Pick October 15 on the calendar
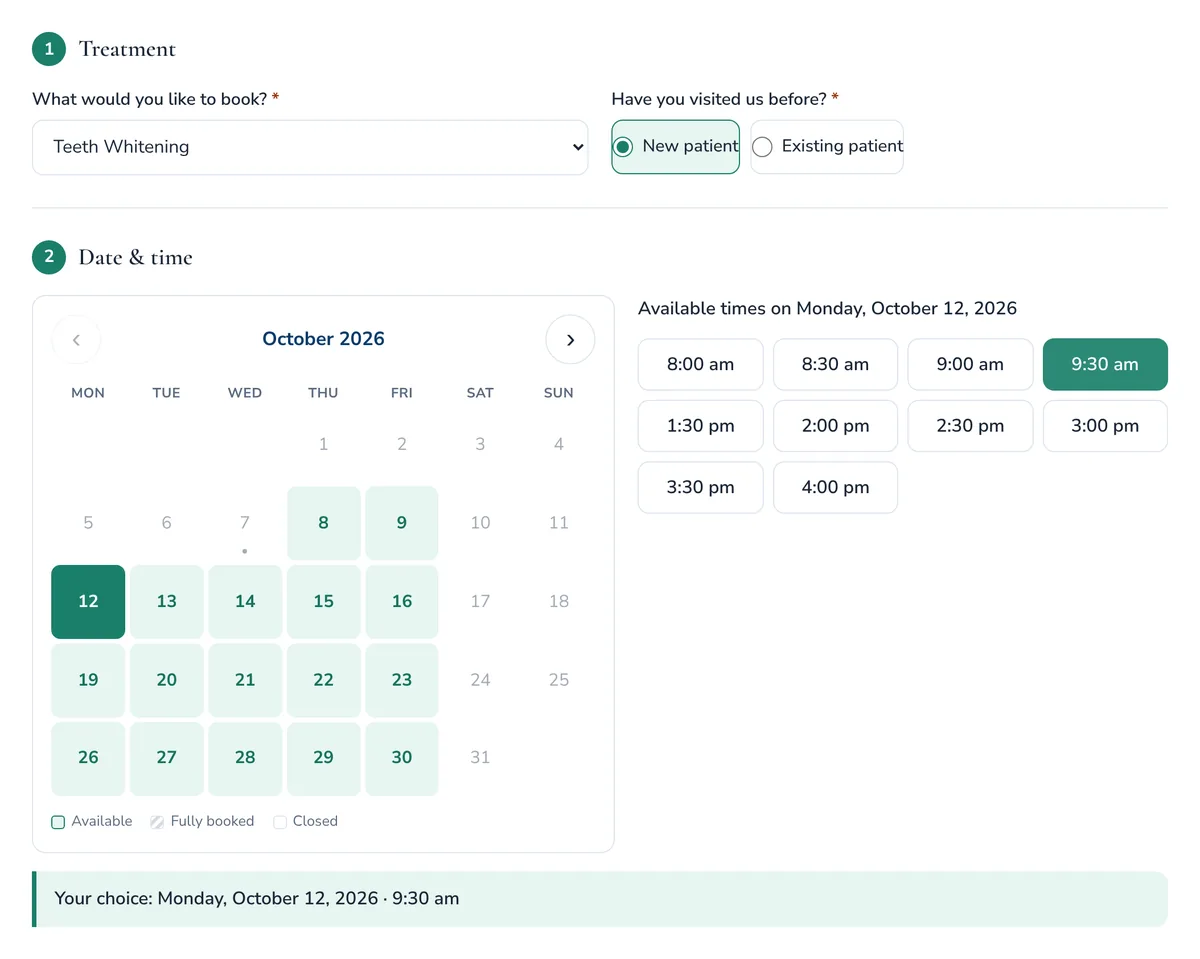Viewport: 1200px width, 959px height. tap(323, 602)
